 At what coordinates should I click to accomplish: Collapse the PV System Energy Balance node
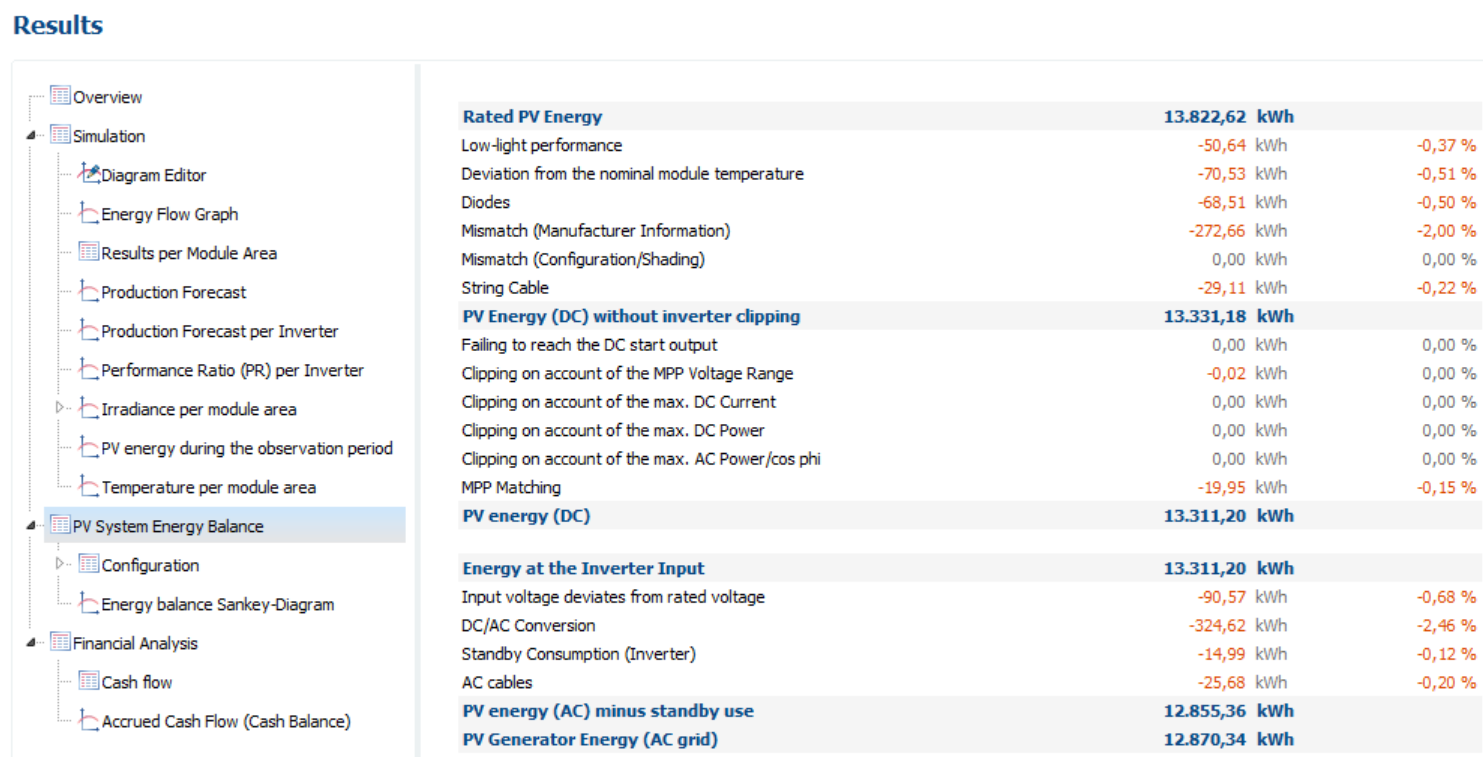pos(32,526)
